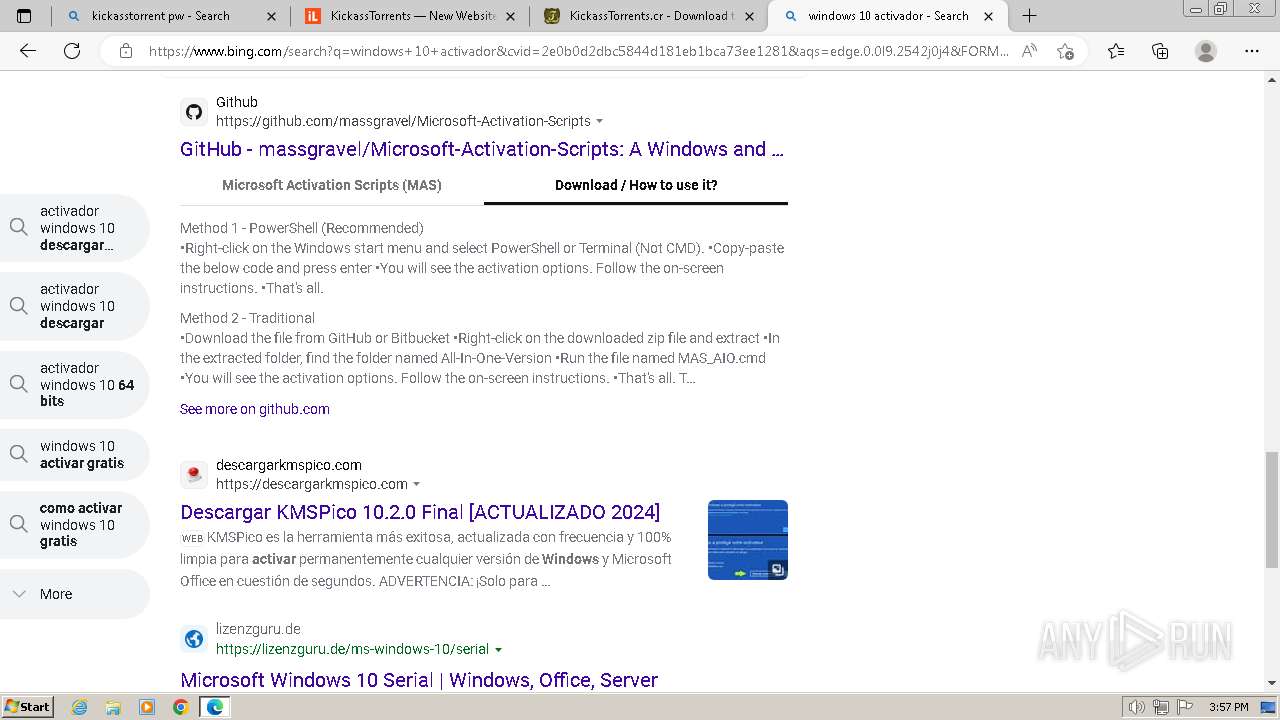Viewport: 1280px width, 720px height.
Task: Launch Internet Explorer from the taskbar
Action: (x=80, y=707)
